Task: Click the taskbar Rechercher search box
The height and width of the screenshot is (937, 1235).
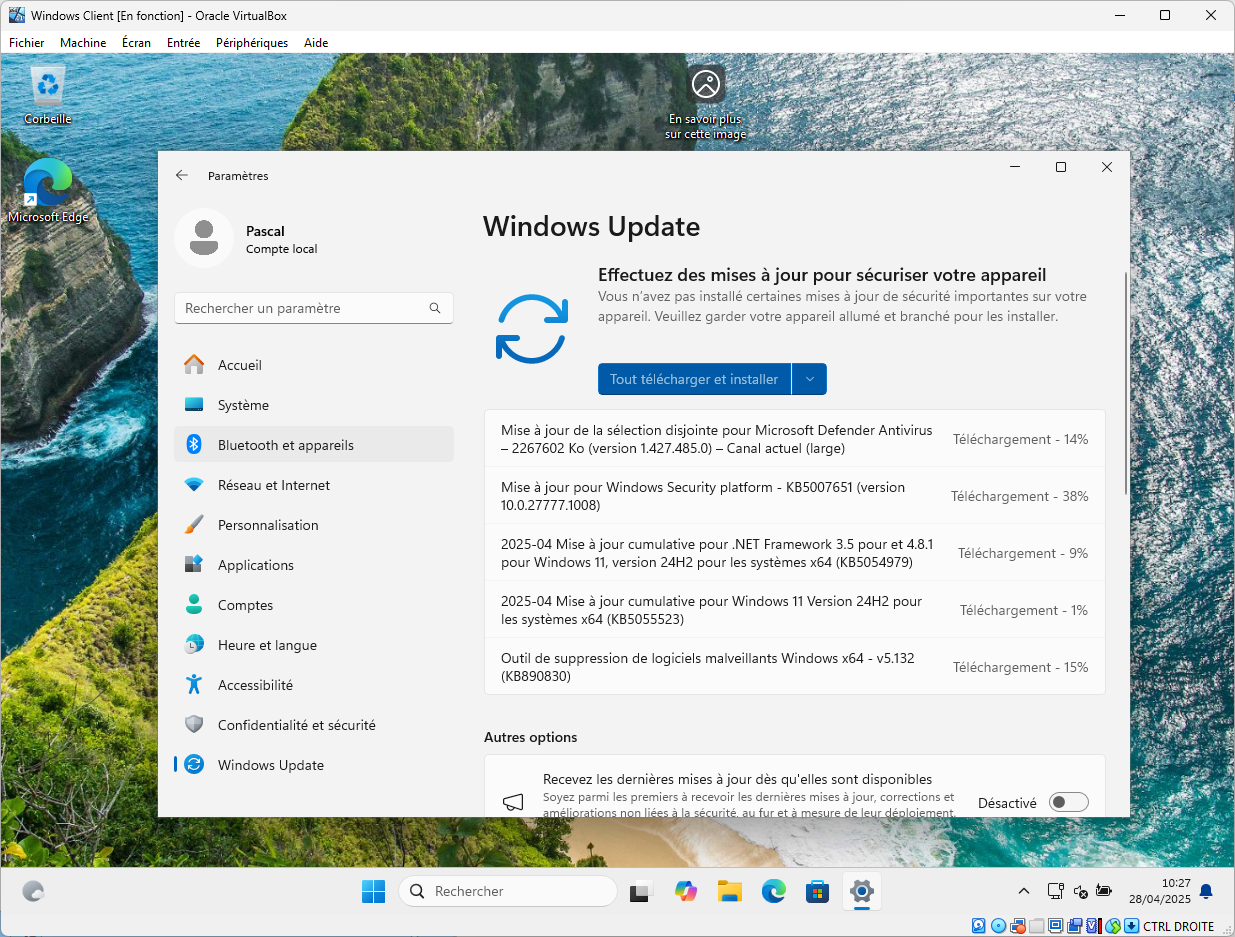Action: tap(508, 891)
